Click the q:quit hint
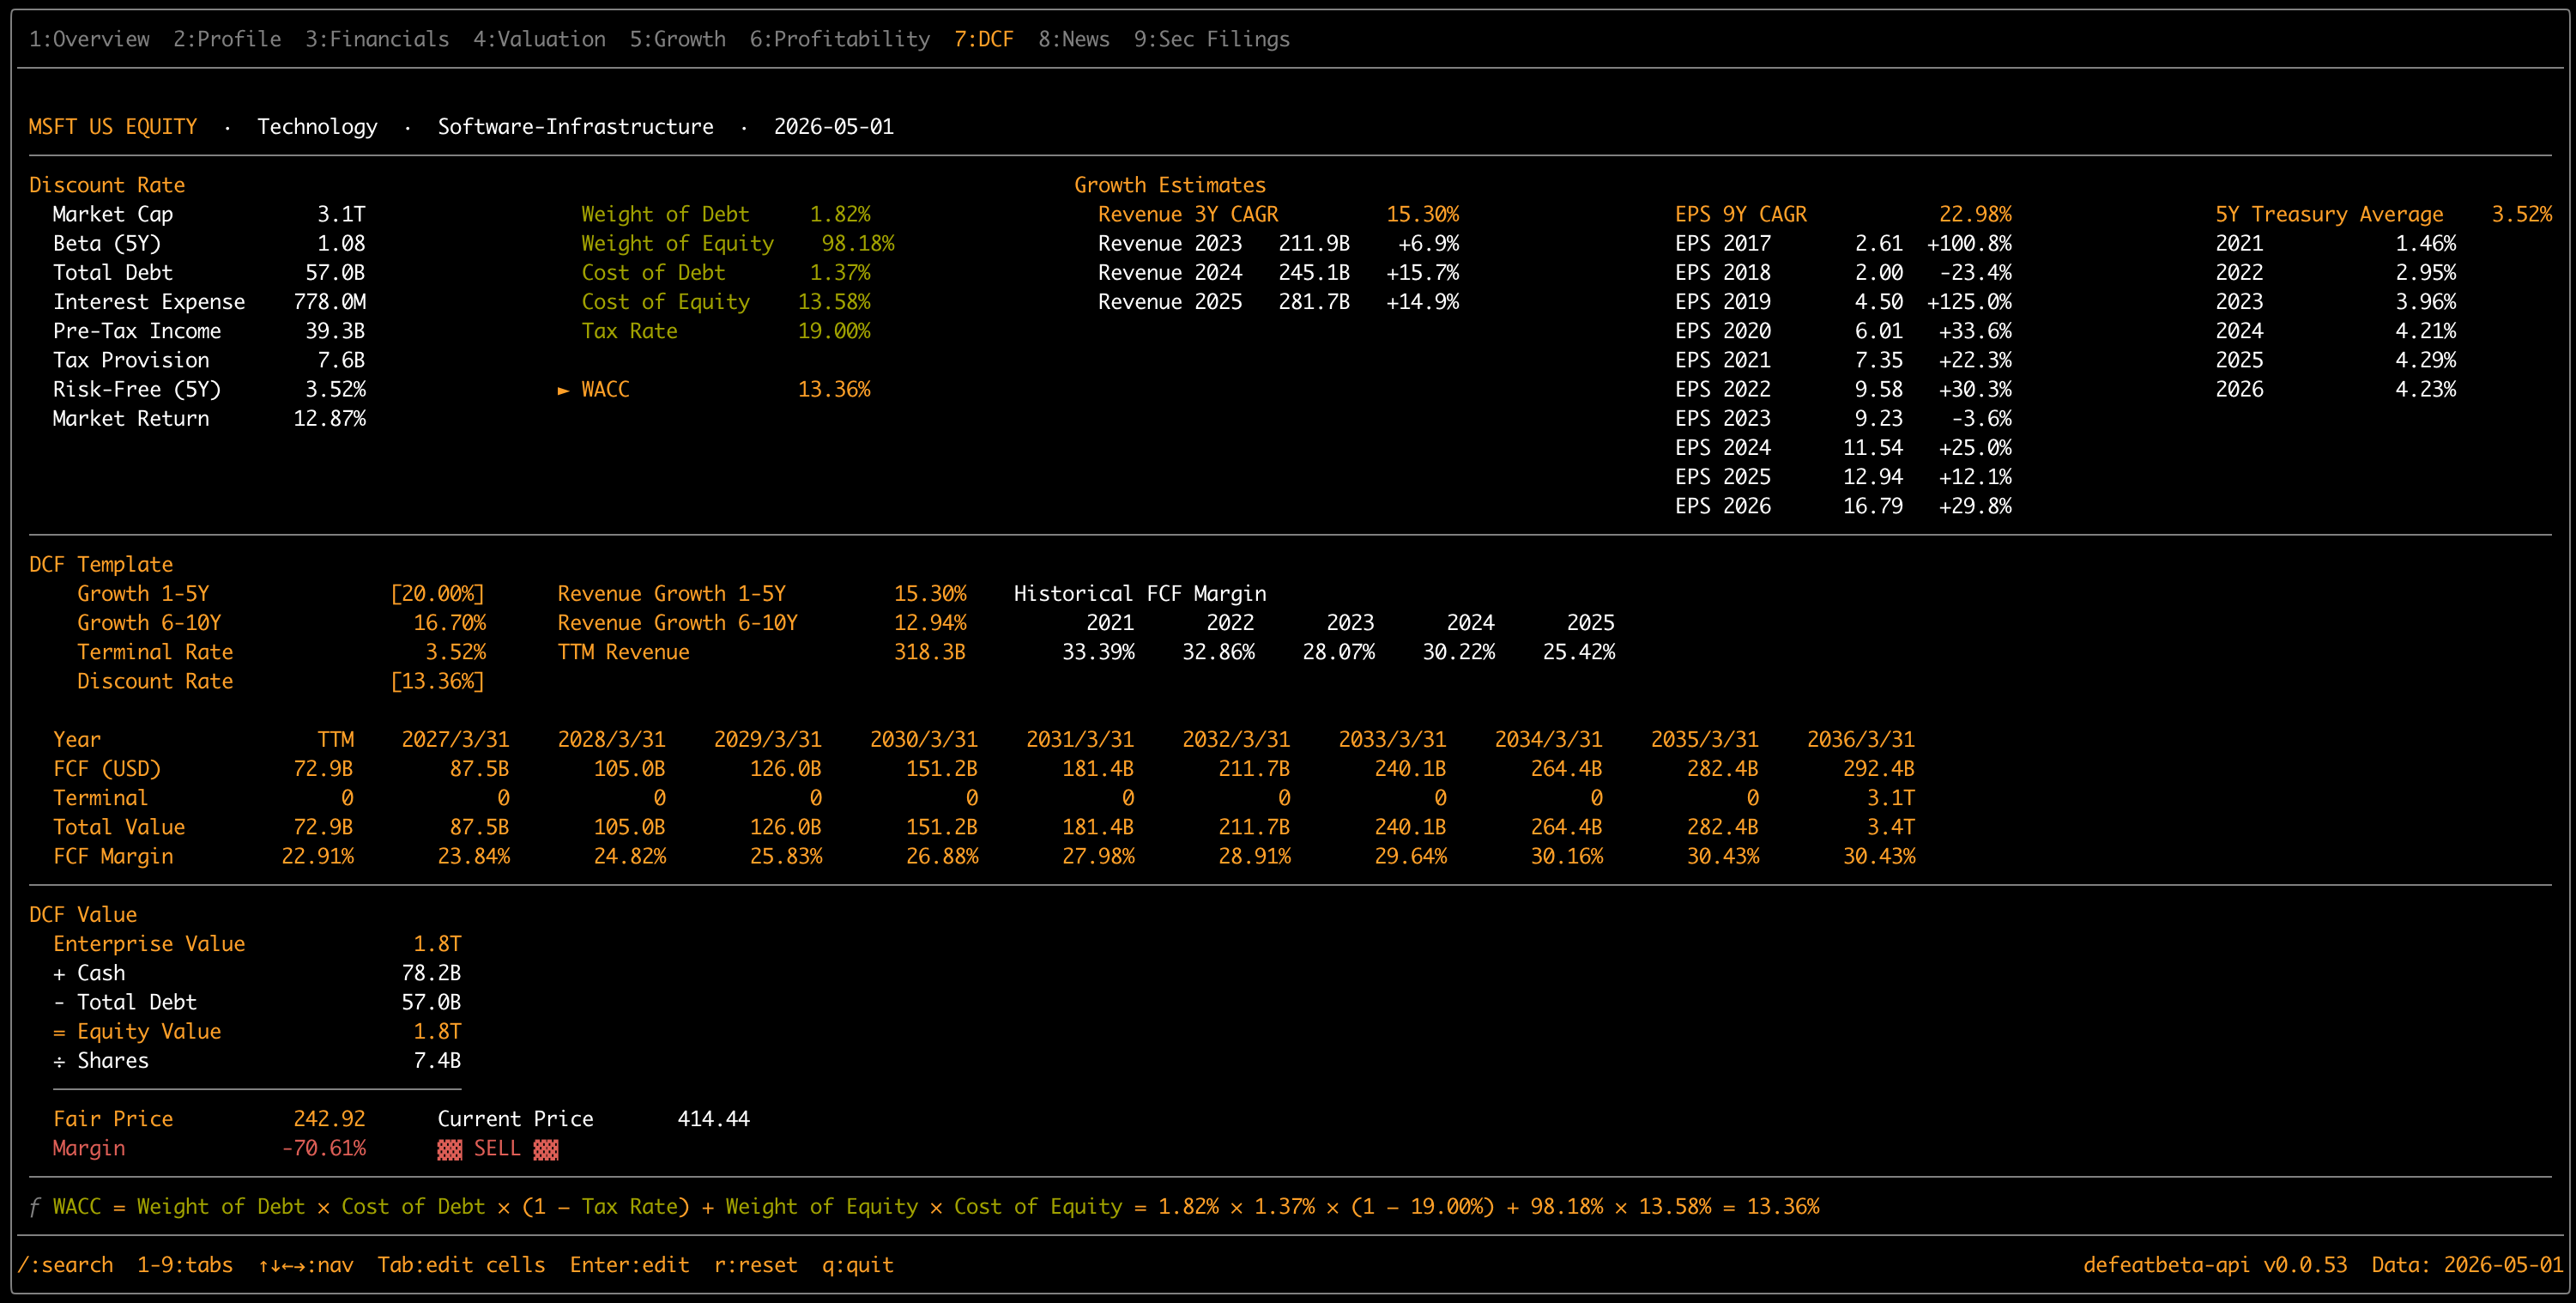The image size is (2576, 1303). point(857,1265)
